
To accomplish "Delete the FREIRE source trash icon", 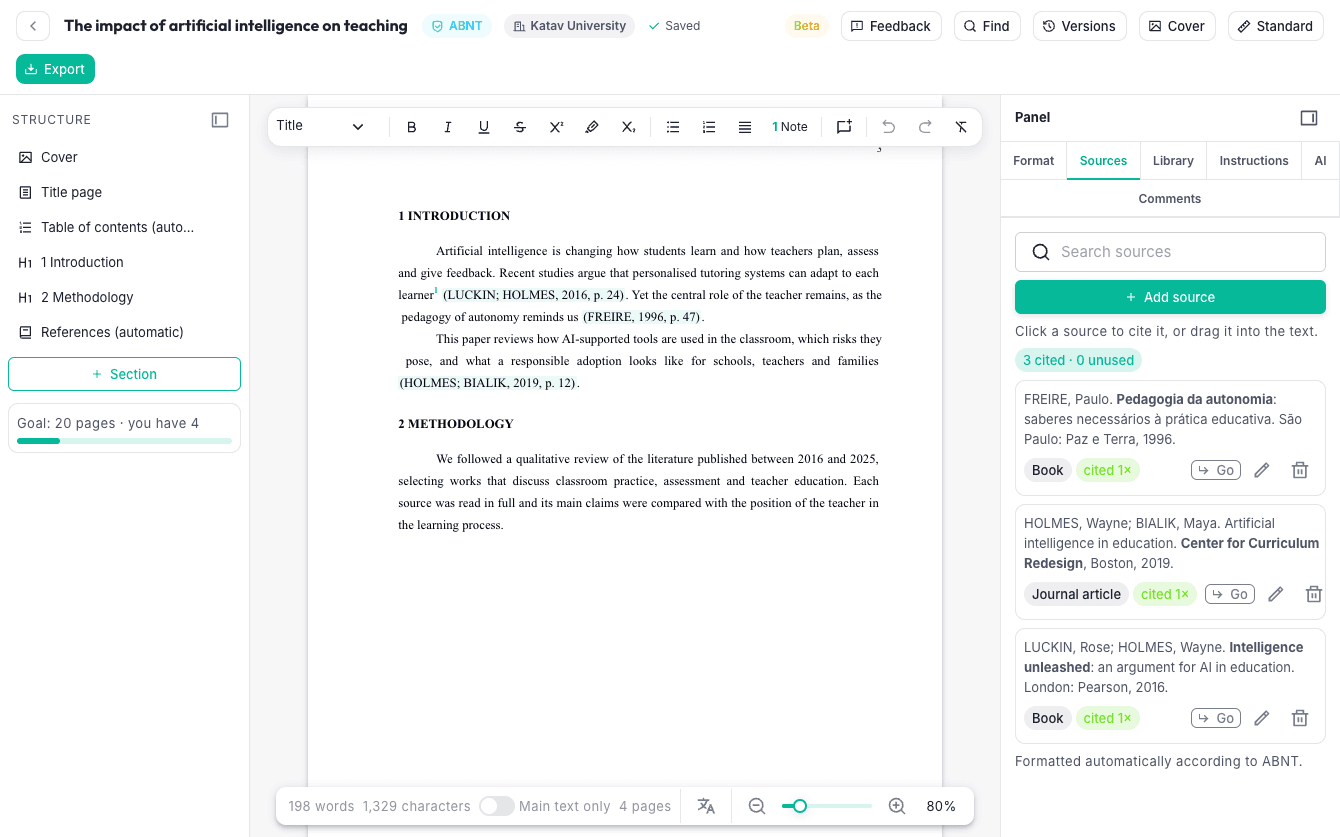I will pyautogui.click(x=1300, y=470).
